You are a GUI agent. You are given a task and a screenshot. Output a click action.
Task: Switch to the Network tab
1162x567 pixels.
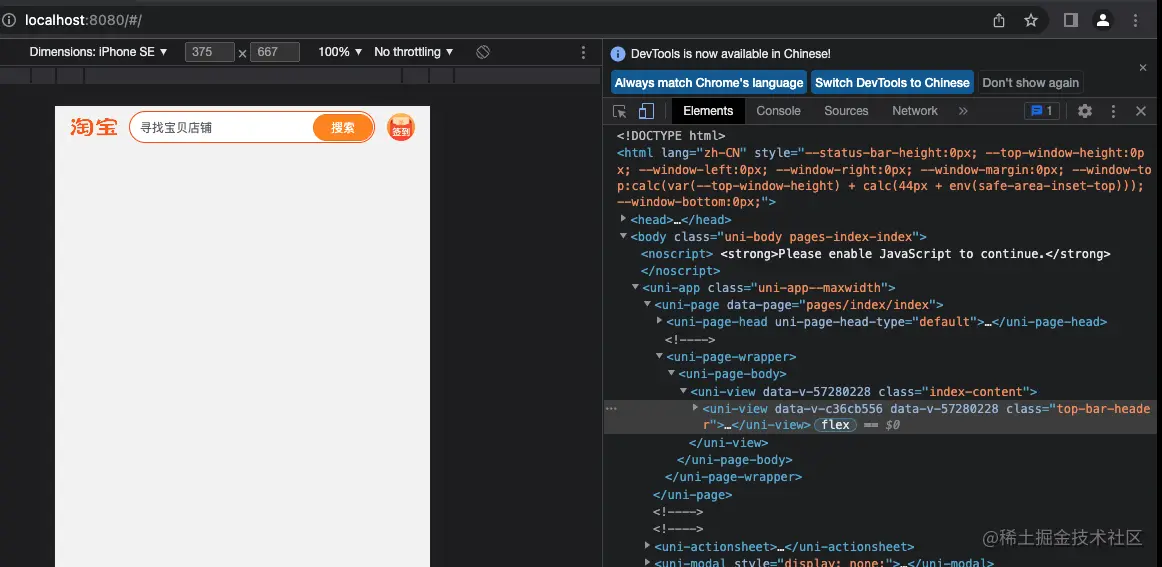914,111
